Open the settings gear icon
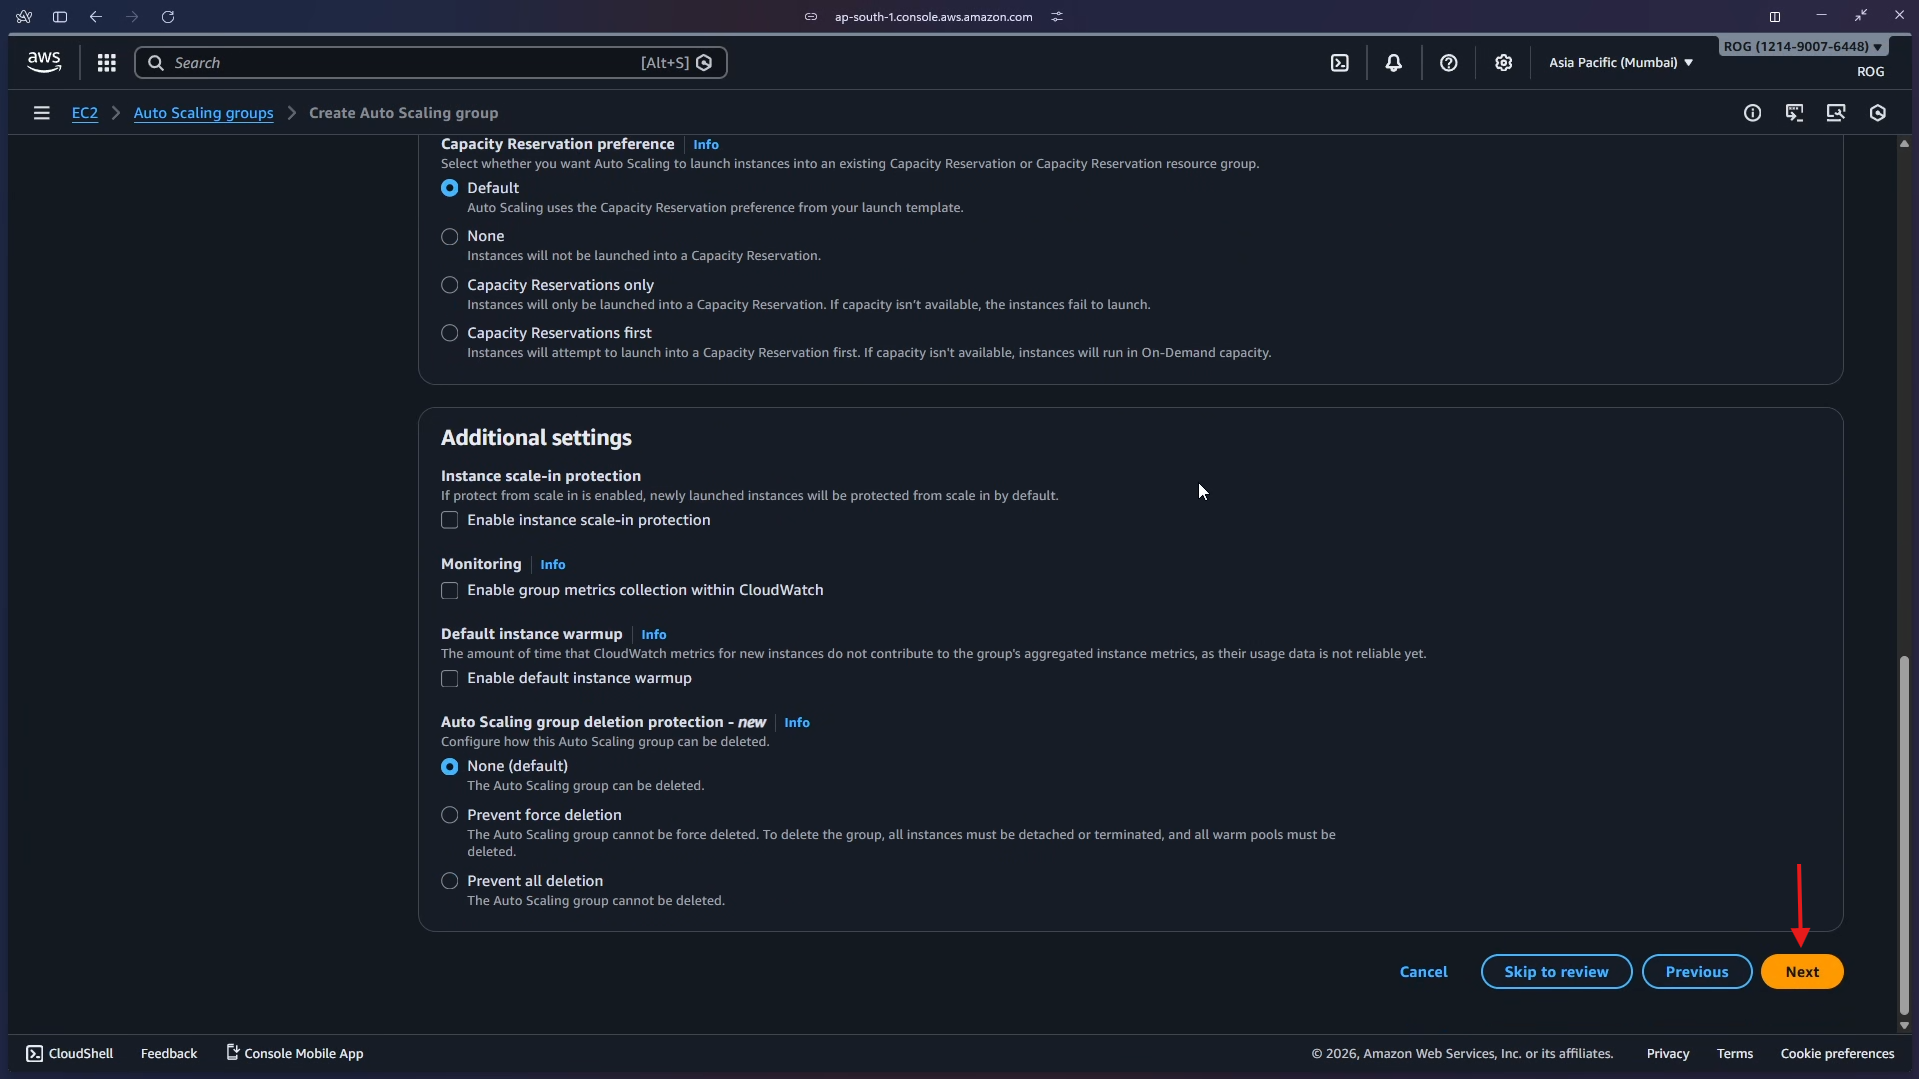This screenshot has height=1079, width=1919. [x=1504, y=62]
